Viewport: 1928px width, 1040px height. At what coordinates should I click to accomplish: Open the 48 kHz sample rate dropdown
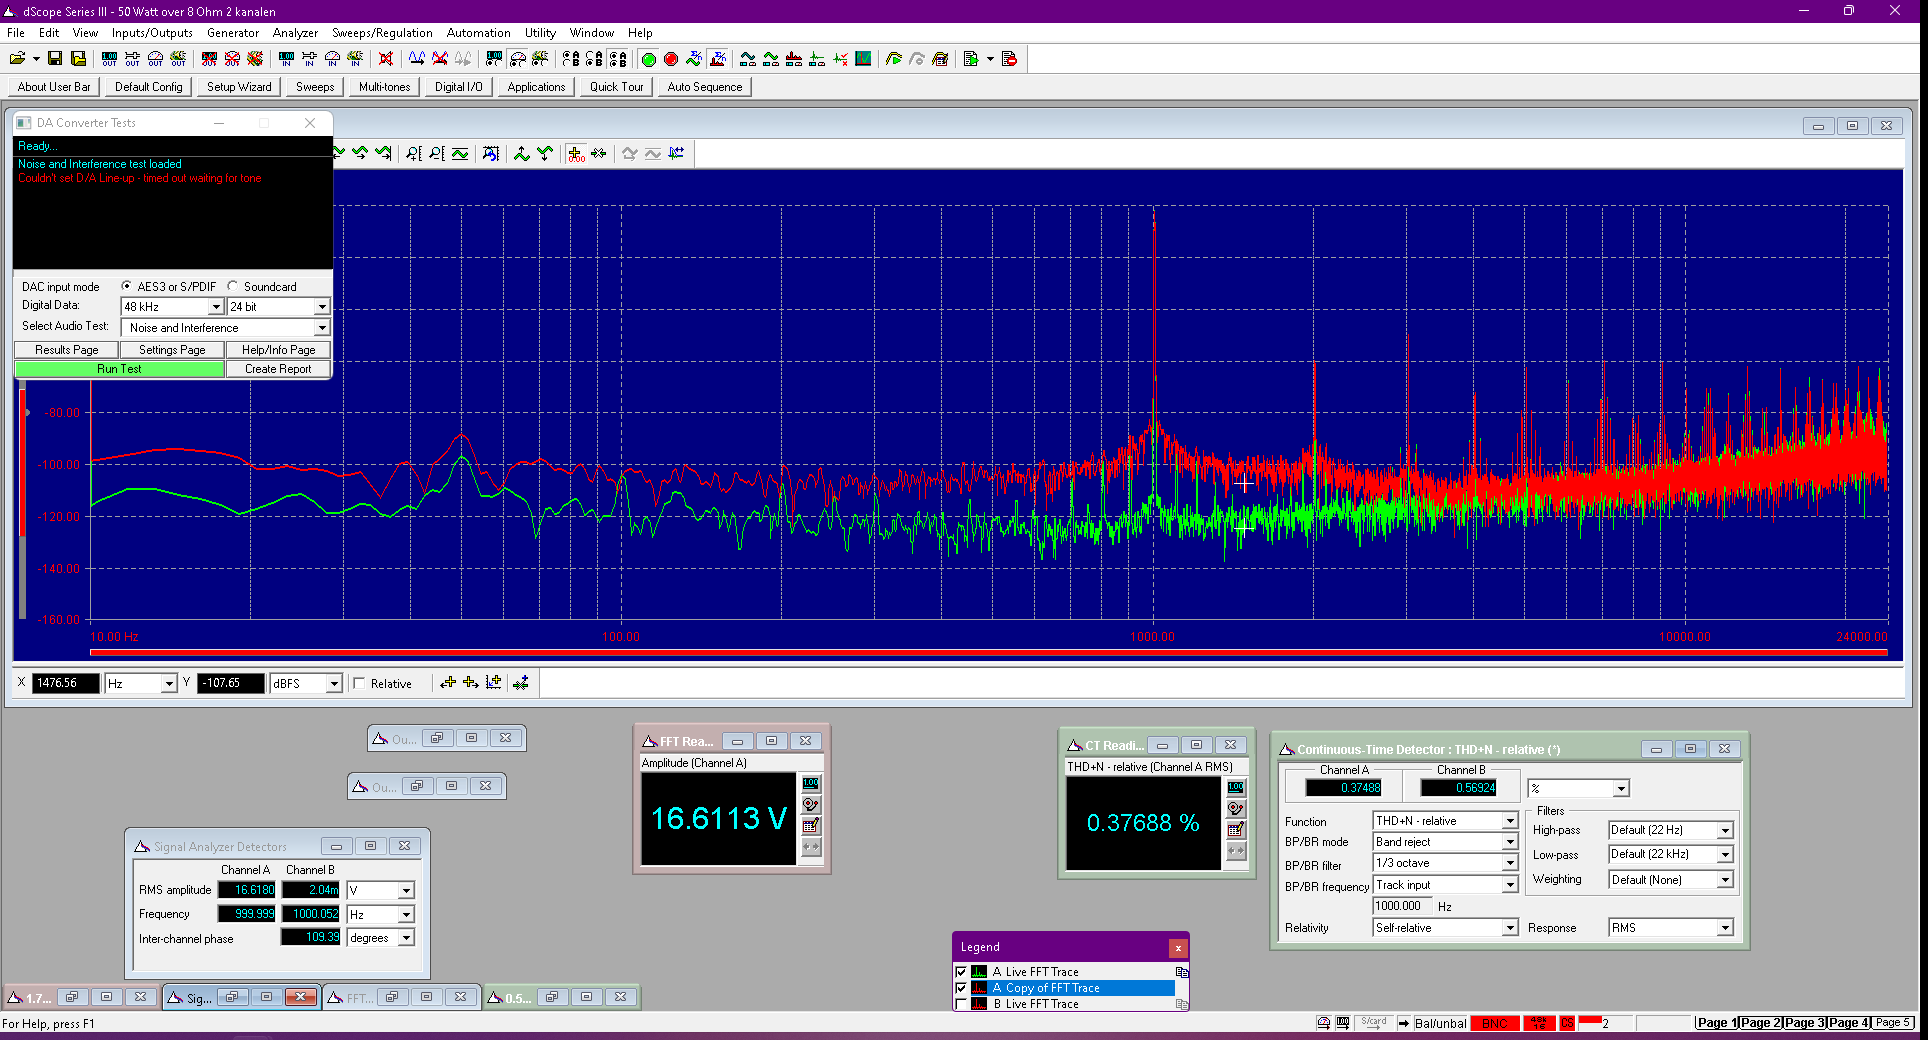pyautogui.click(x=215, y=307)
